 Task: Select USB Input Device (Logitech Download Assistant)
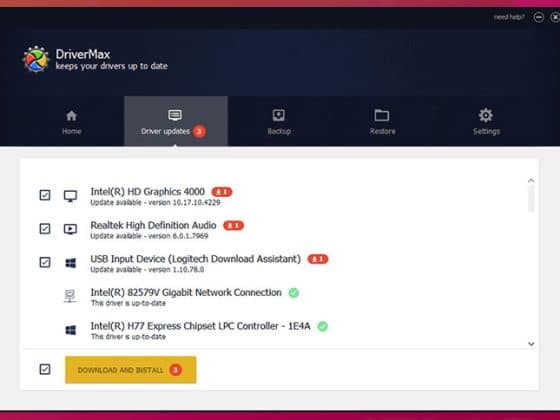tap(195, 259)
